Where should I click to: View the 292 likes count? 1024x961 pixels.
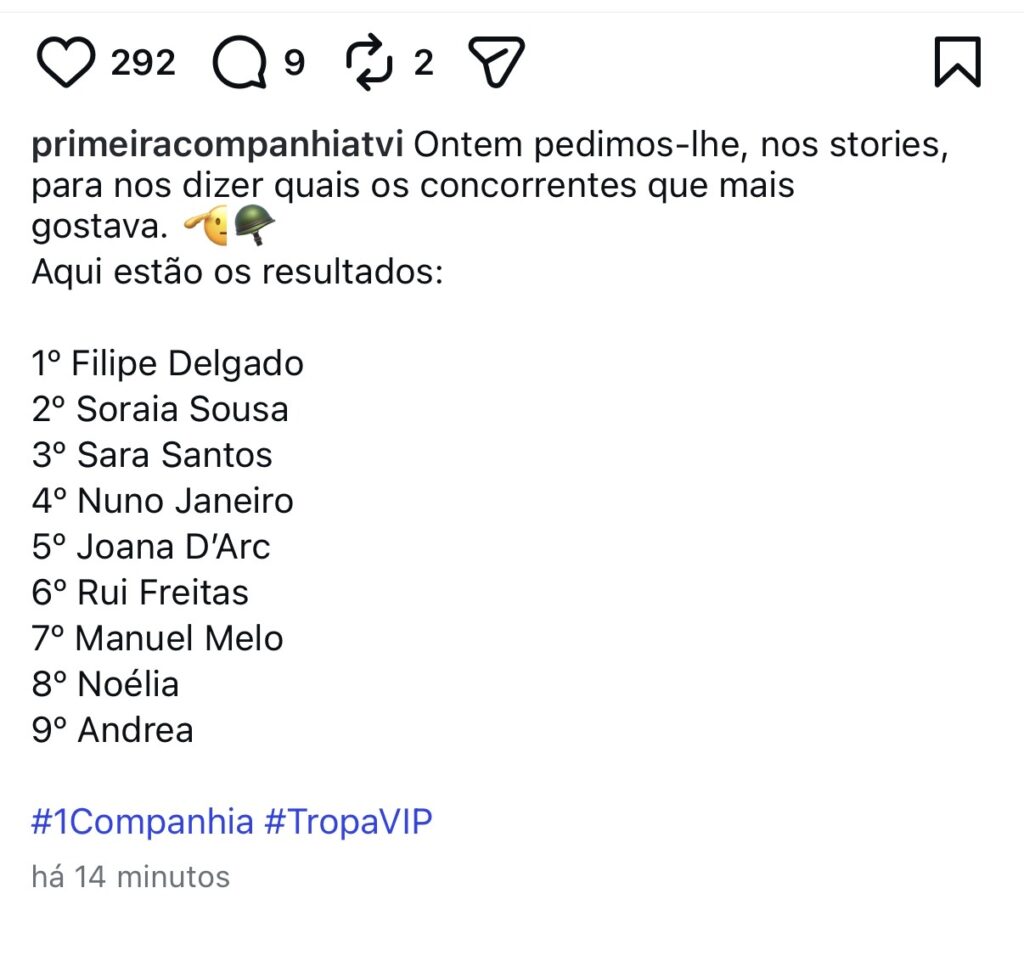[143, 64]
